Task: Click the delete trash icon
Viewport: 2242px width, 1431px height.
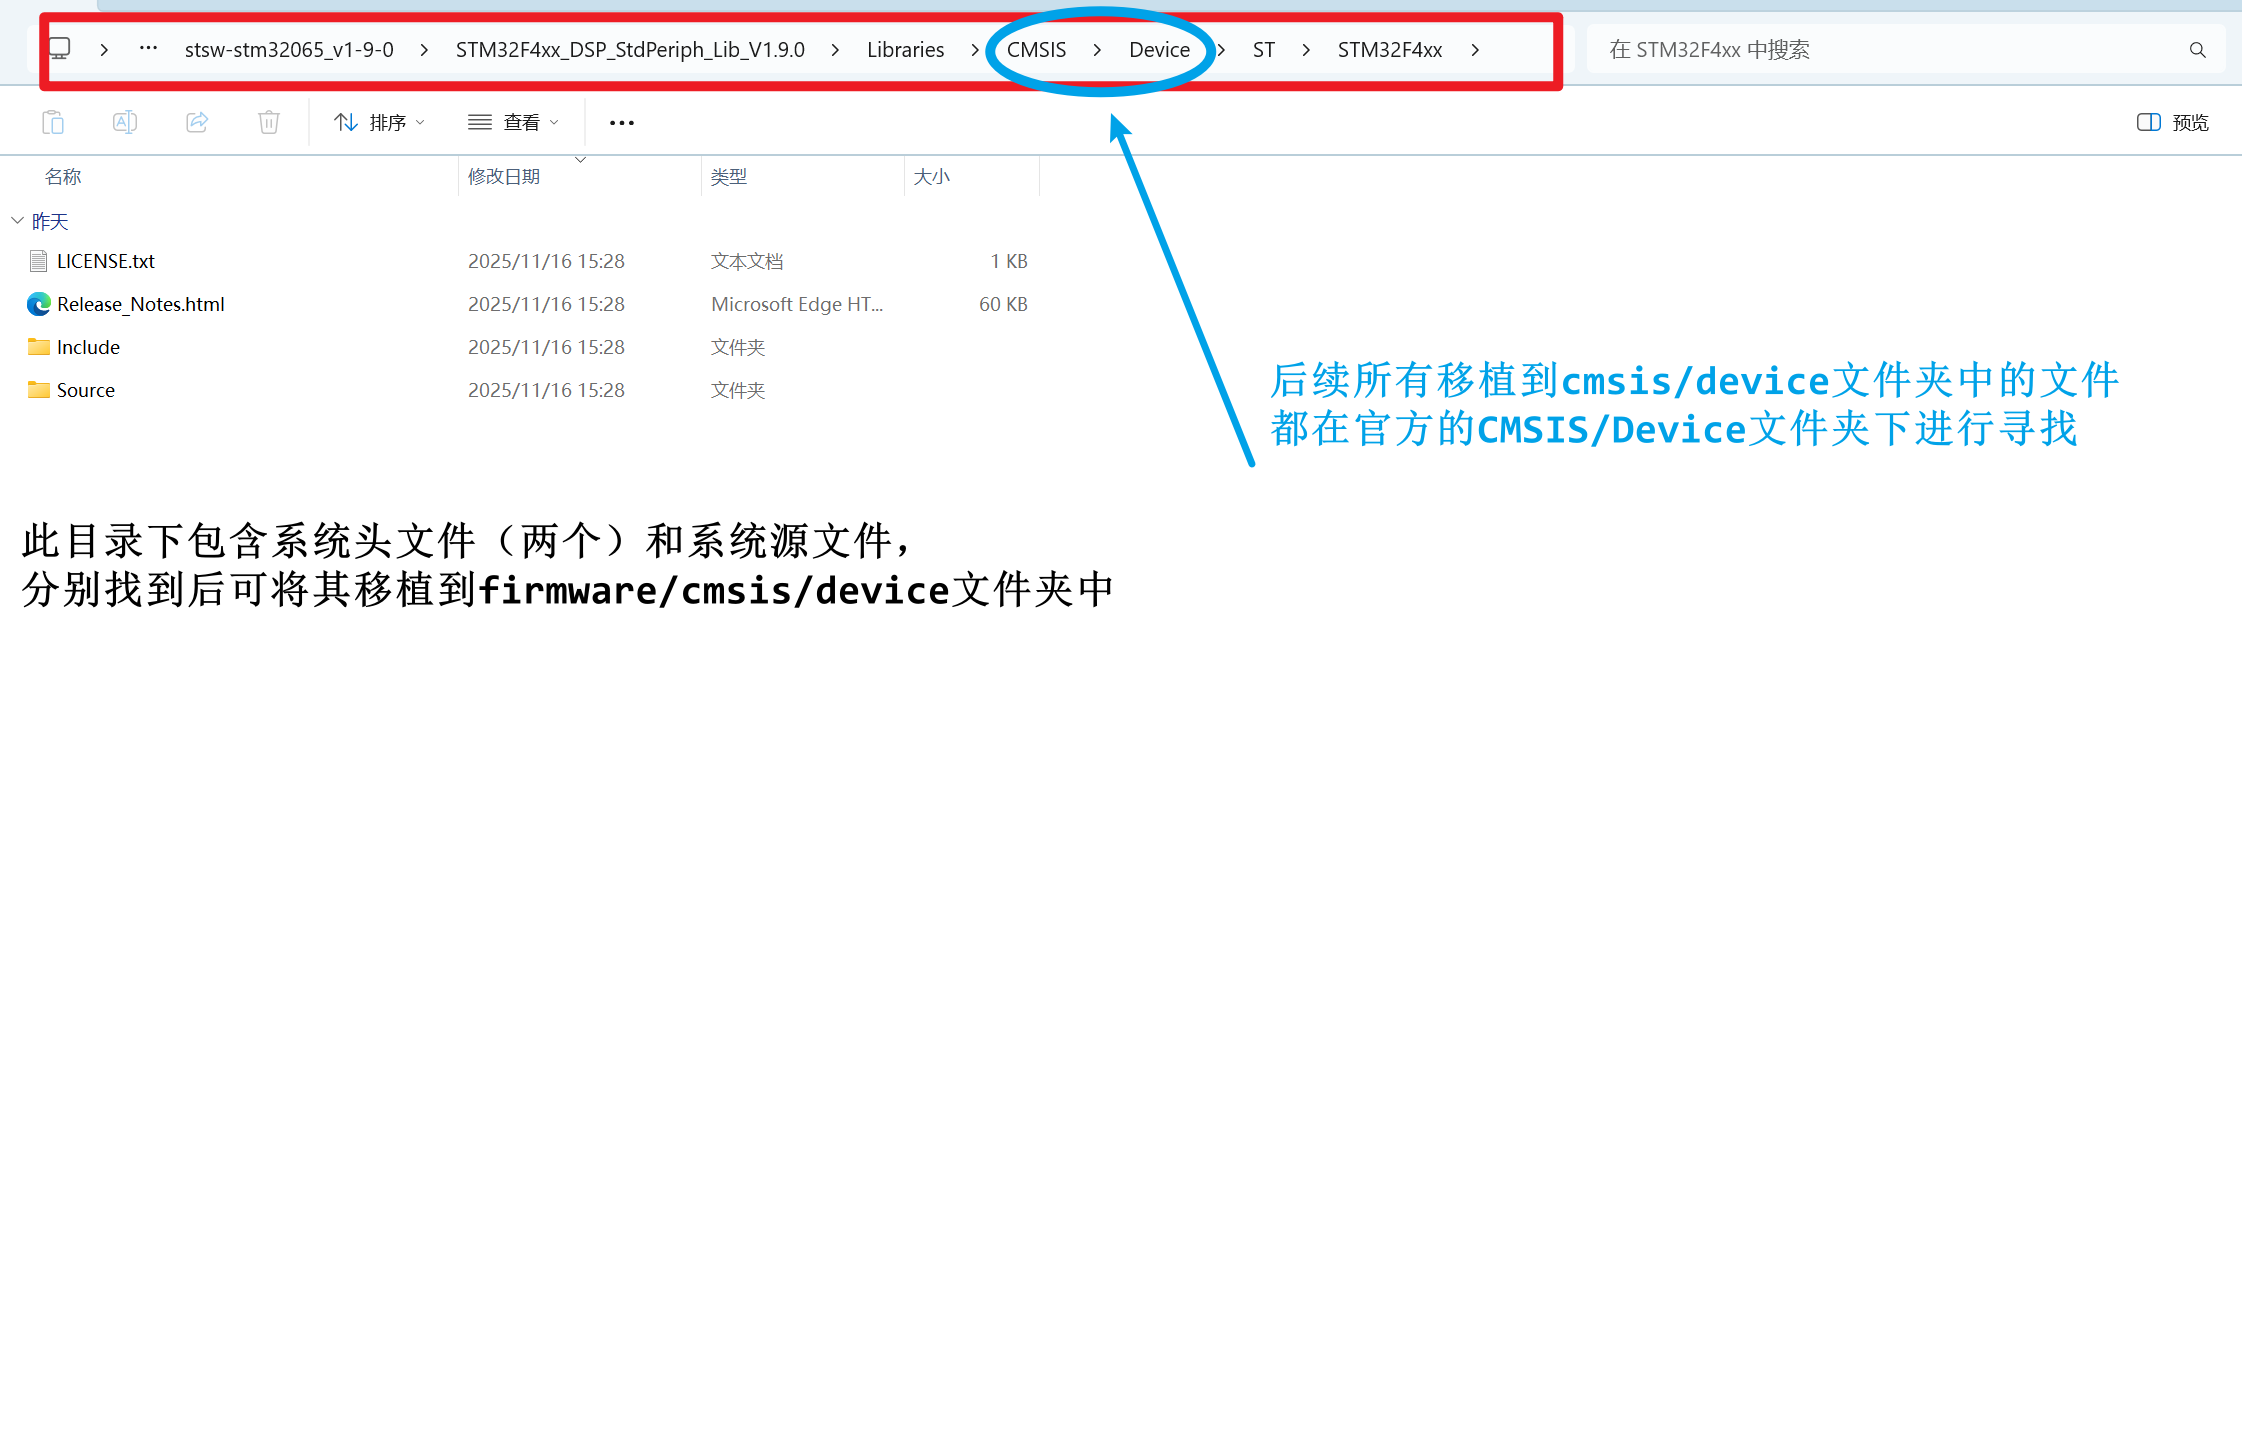Action: (x=269, y=122)
